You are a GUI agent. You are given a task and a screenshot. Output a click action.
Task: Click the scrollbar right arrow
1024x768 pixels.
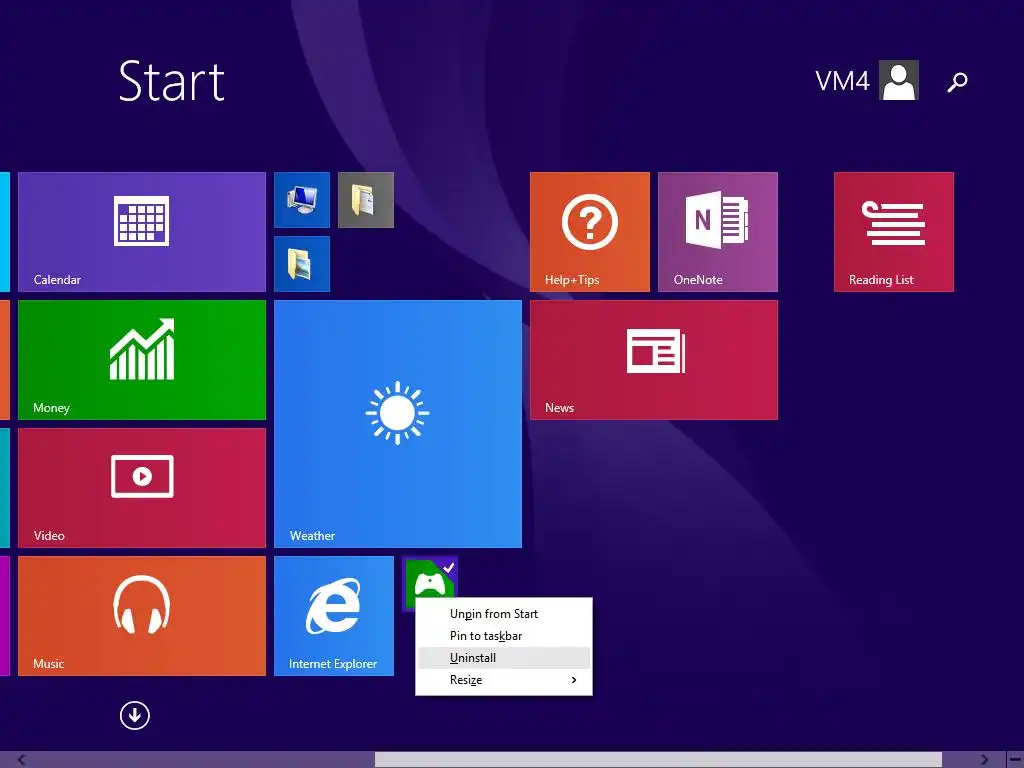coord(984,760)
